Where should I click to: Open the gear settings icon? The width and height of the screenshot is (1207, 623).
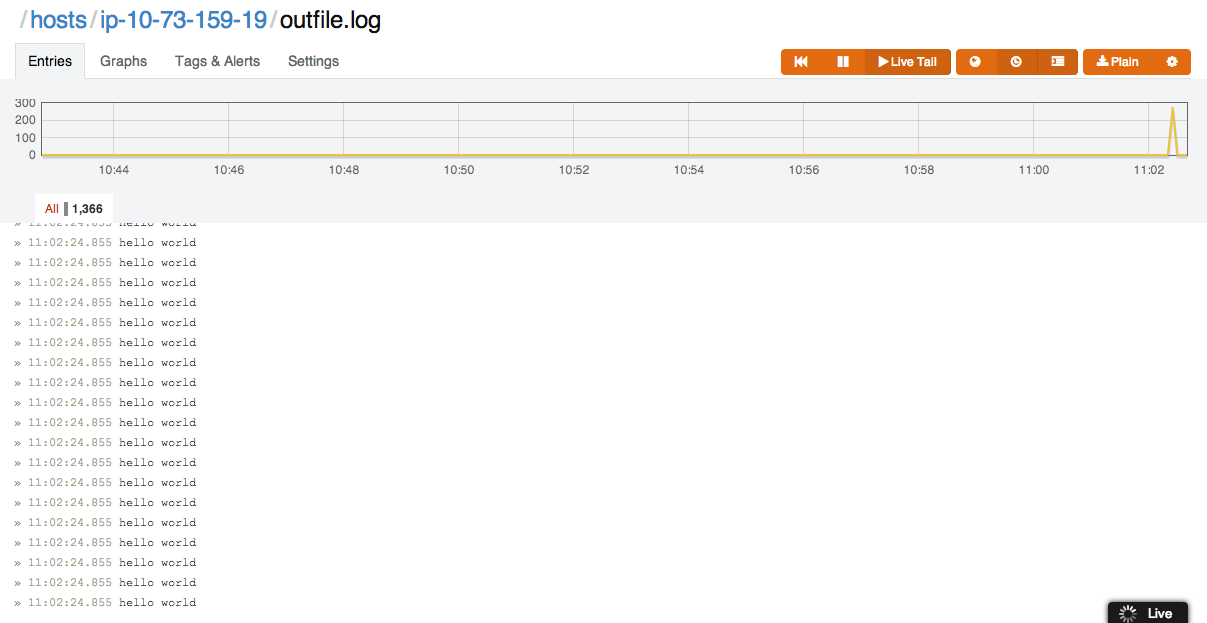(1171, 62)
